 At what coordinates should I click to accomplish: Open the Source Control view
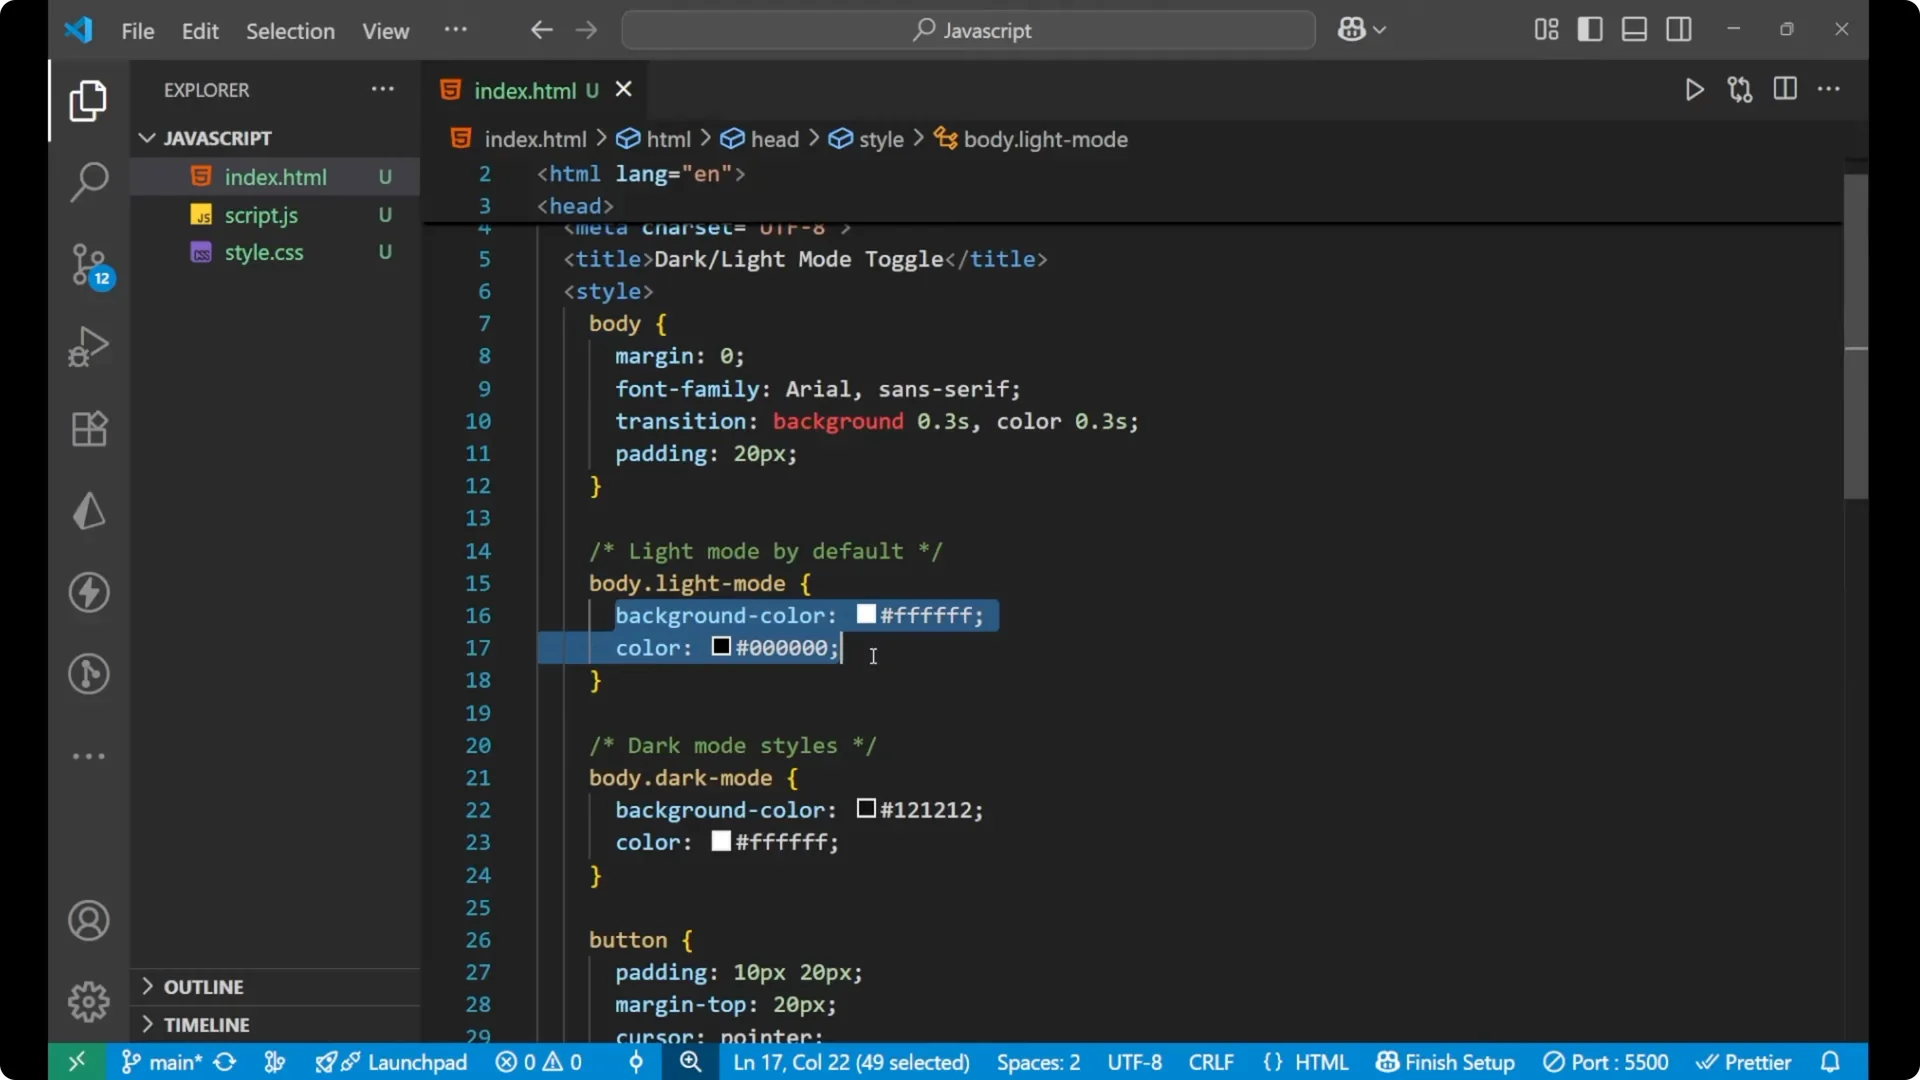pyautogui.click(x=89, y=265)
